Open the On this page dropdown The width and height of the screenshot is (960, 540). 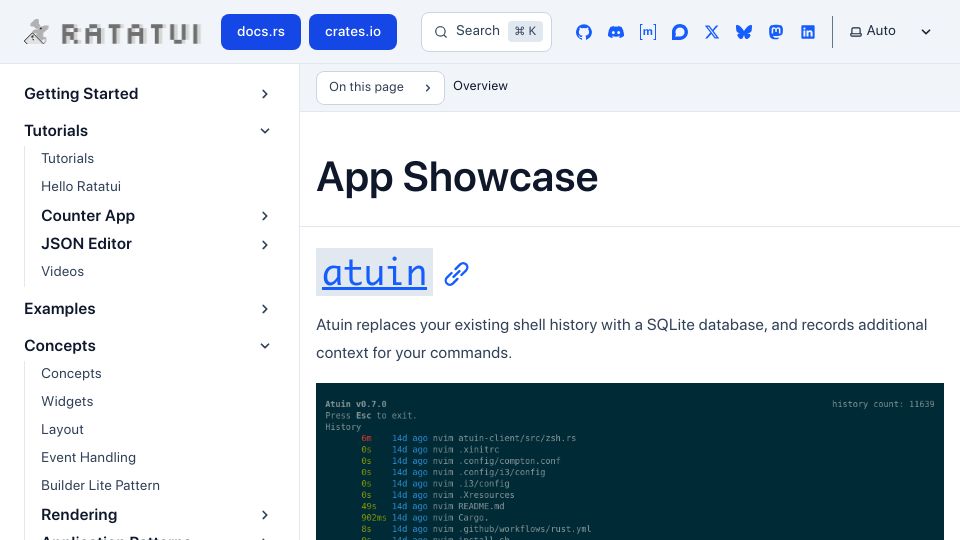click(380, 88)
